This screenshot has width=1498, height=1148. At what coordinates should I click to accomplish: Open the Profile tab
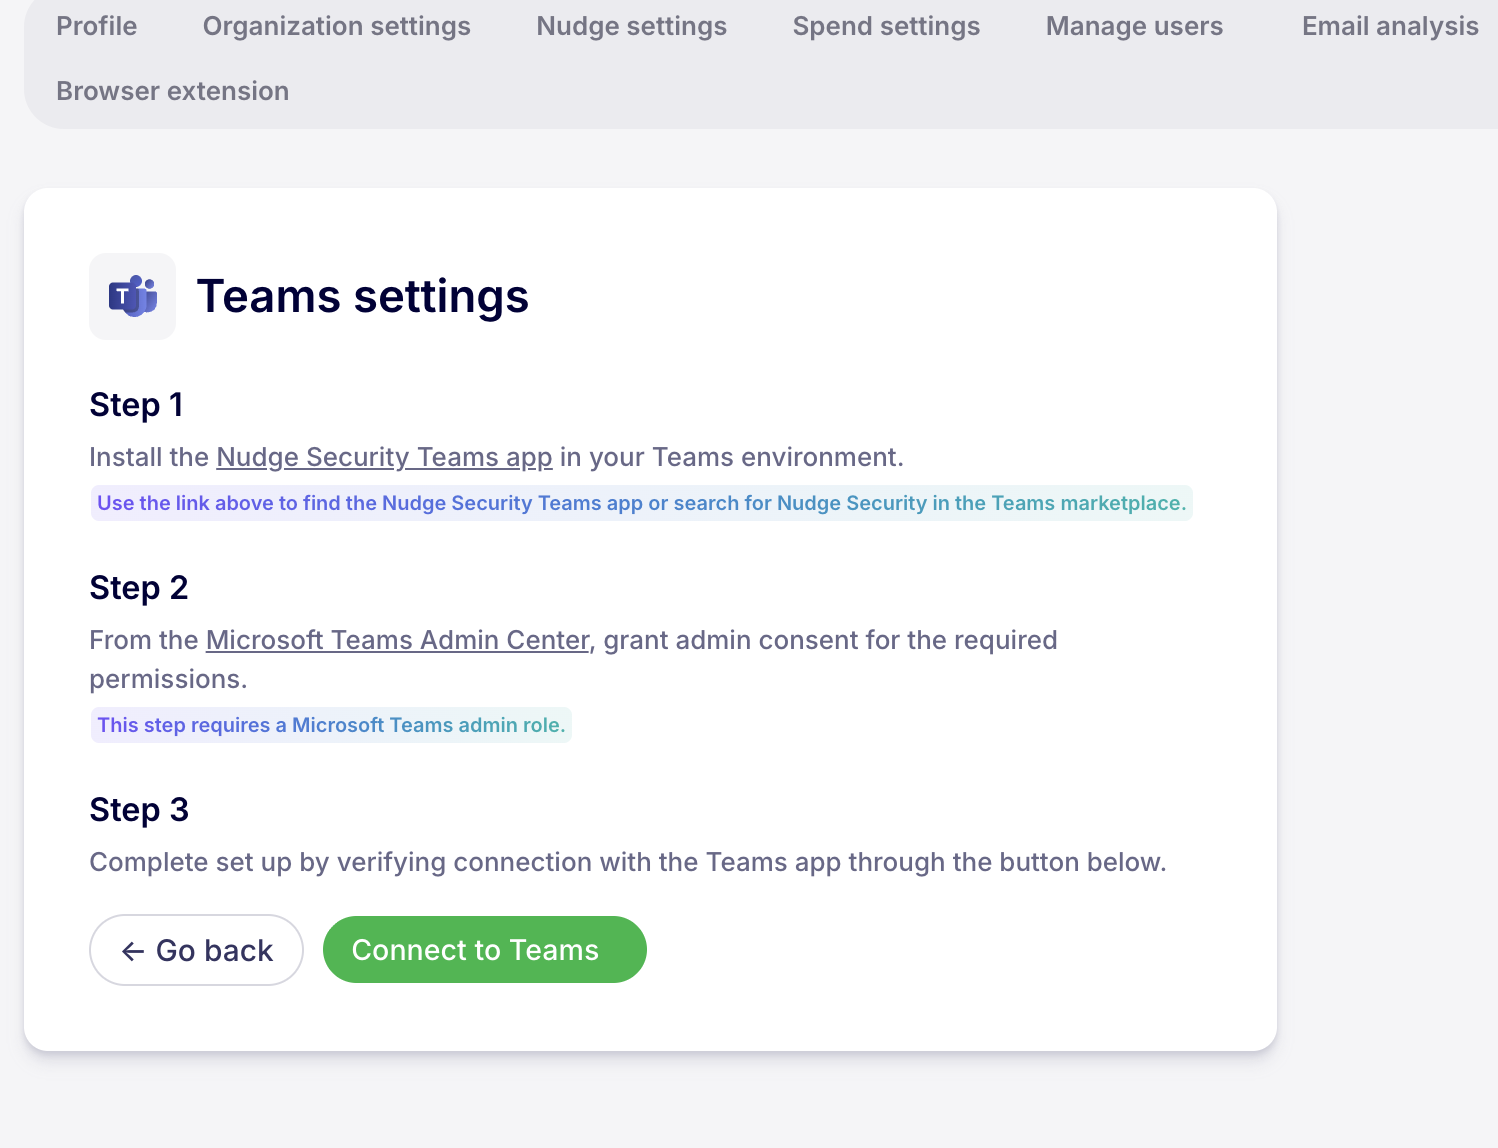click(x=96, y=26)
